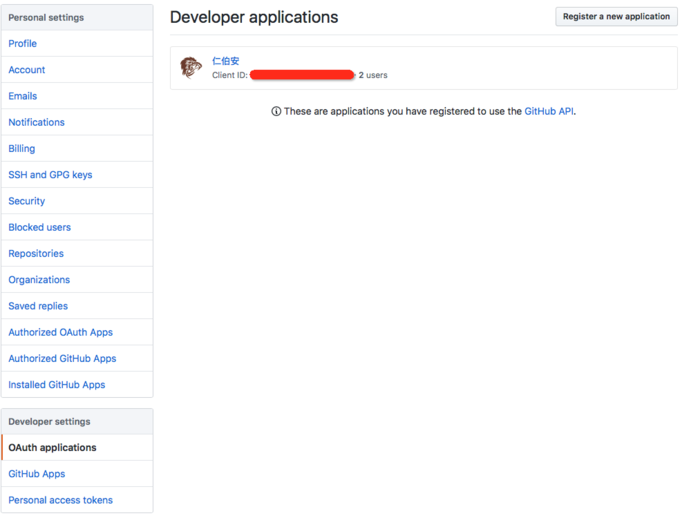View Authorized OAuth Apps
Image resolution: width=700 pixels, height=518 pixels.
click(61, 332)
